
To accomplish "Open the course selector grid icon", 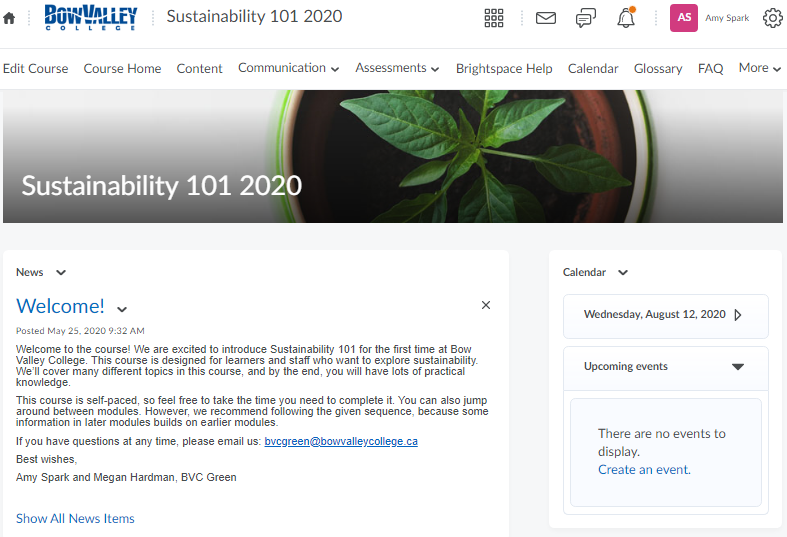I will click(494, 18).
